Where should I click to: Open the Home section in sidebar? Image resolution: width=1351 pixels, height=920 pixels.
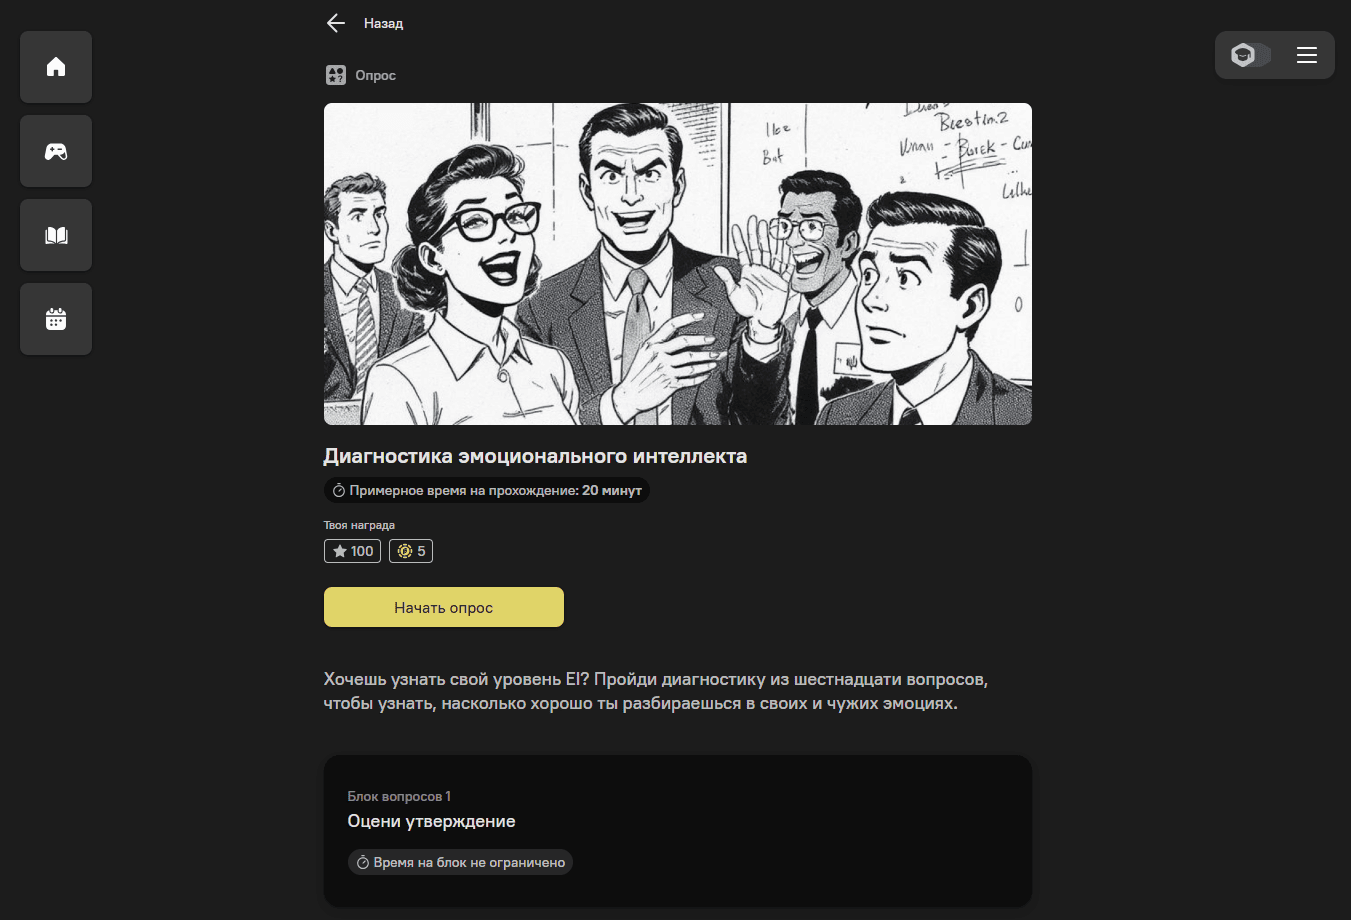(x=56, y=67)
